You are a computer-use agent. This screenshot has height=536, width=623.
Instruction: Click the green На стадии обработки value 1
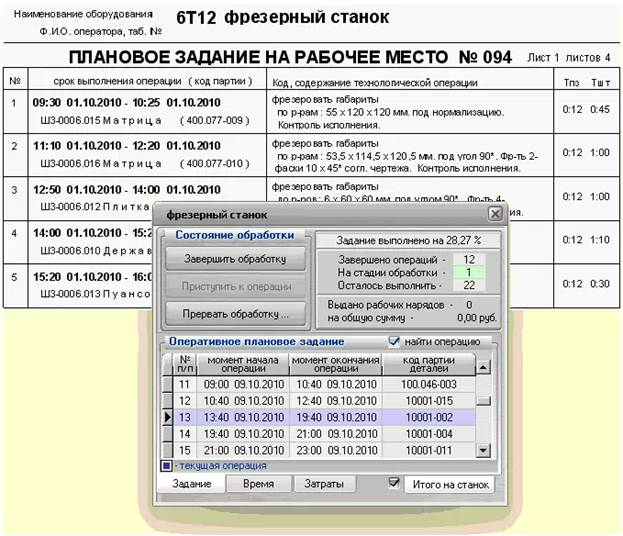click(x=469, y=272)
